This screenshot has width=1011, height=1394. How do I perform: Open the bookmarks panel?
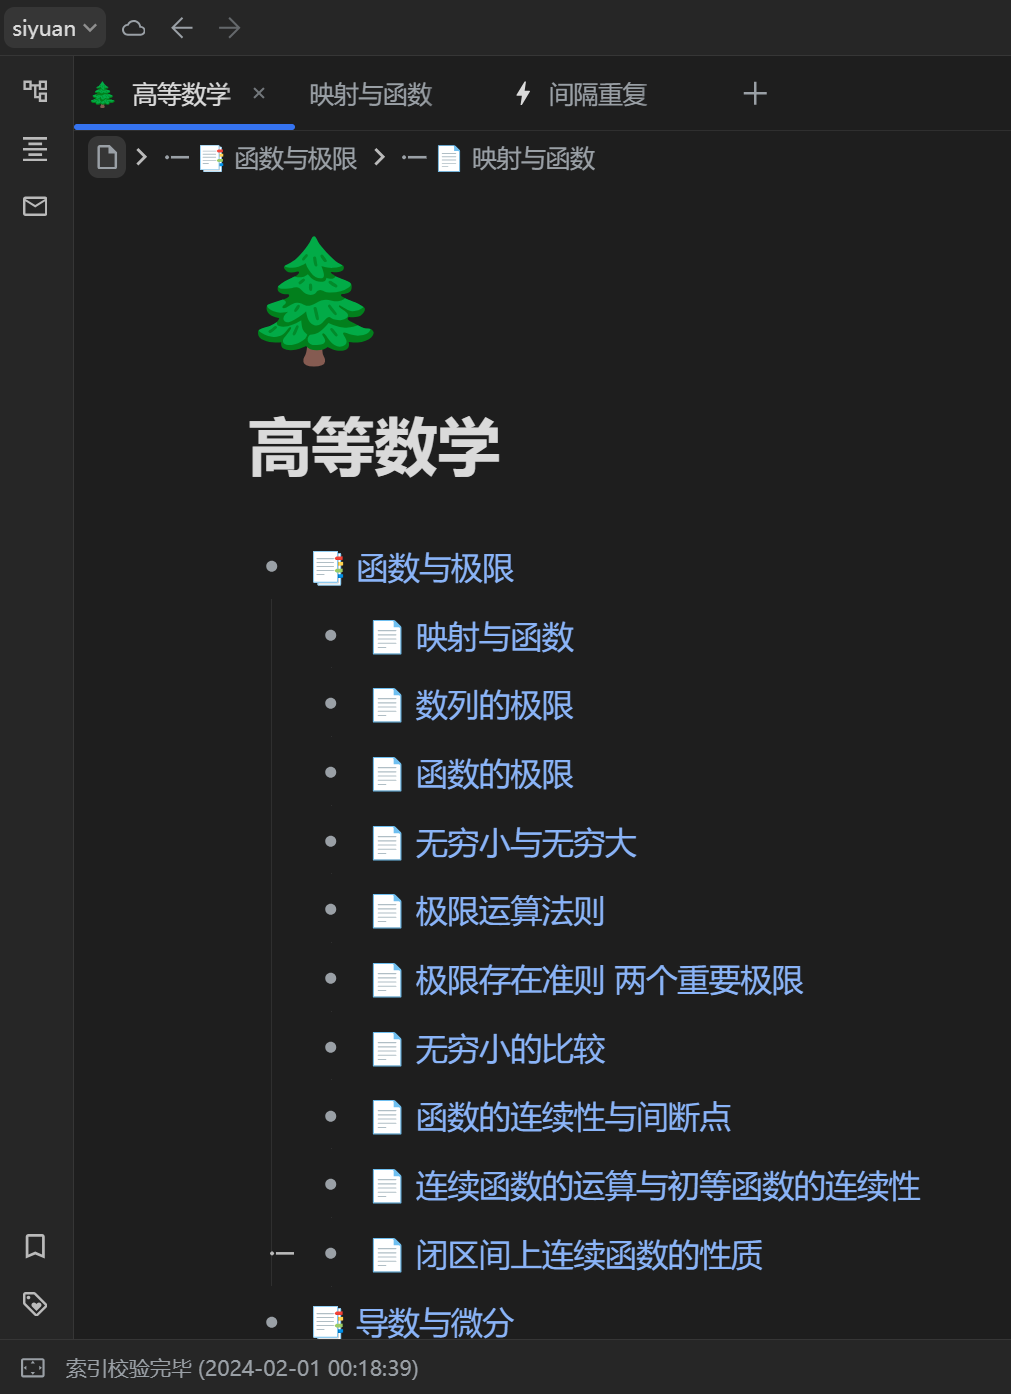(35, 1246)
